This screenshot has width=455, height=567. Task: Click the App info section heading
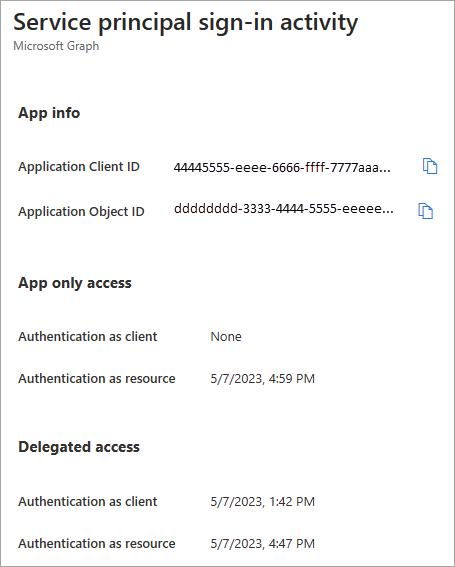pyautogui.click(x=49, y=113)
